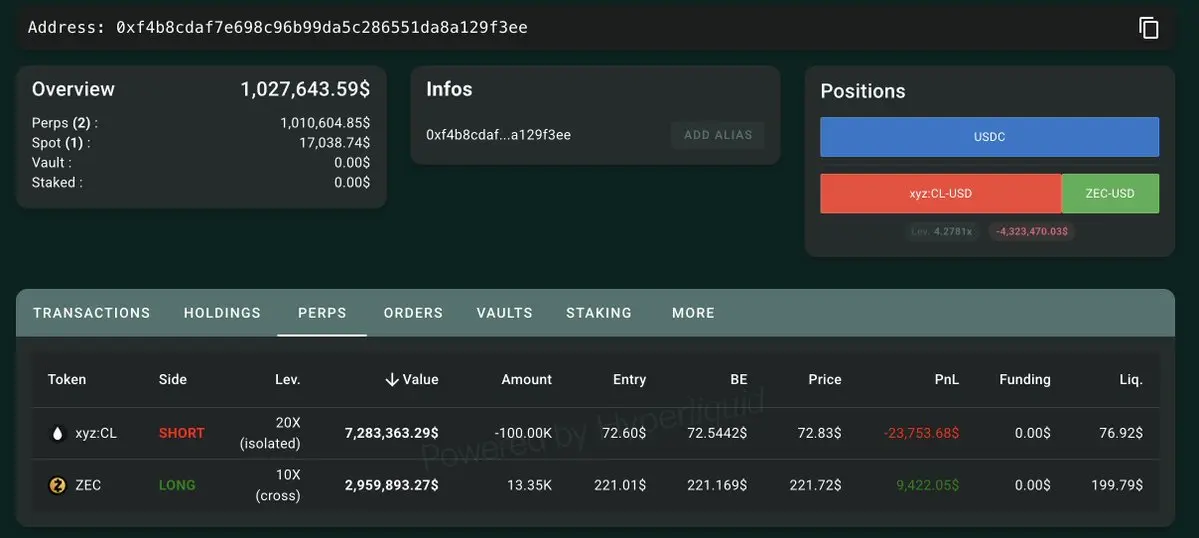1199x538 pixels.
Task: Select the green ZEC-USD position bar
Action: tap(1110, 193)
